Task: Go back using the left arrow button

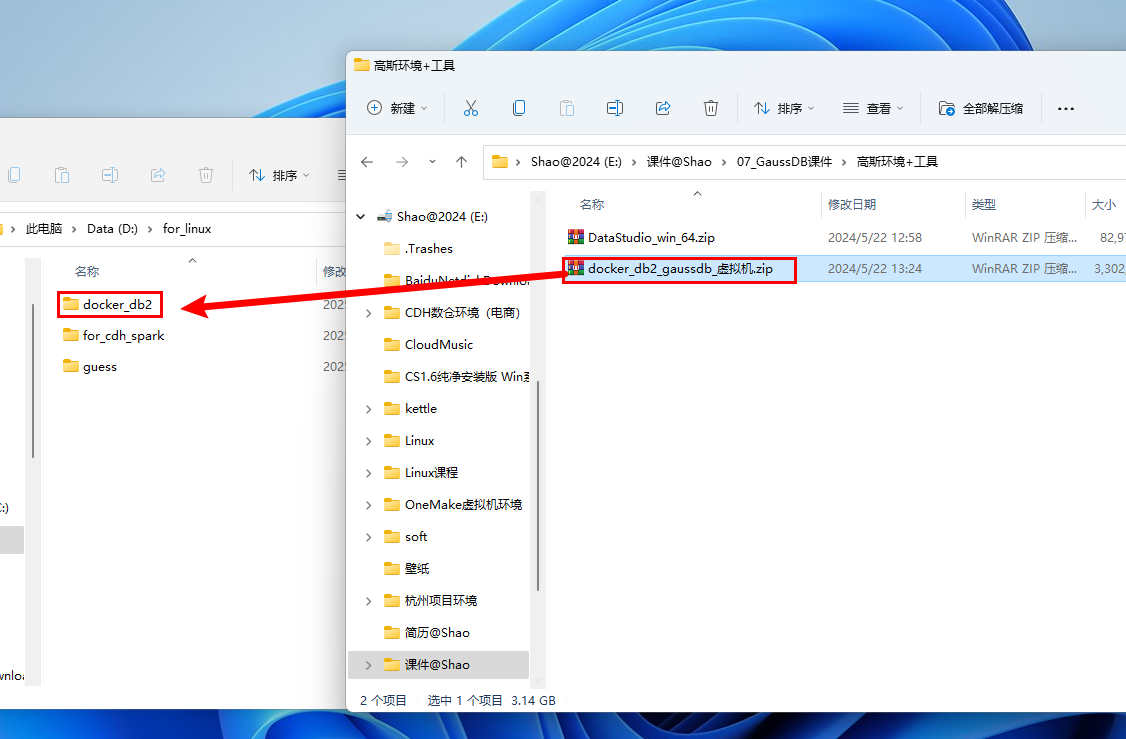Action: click(367, 161)
